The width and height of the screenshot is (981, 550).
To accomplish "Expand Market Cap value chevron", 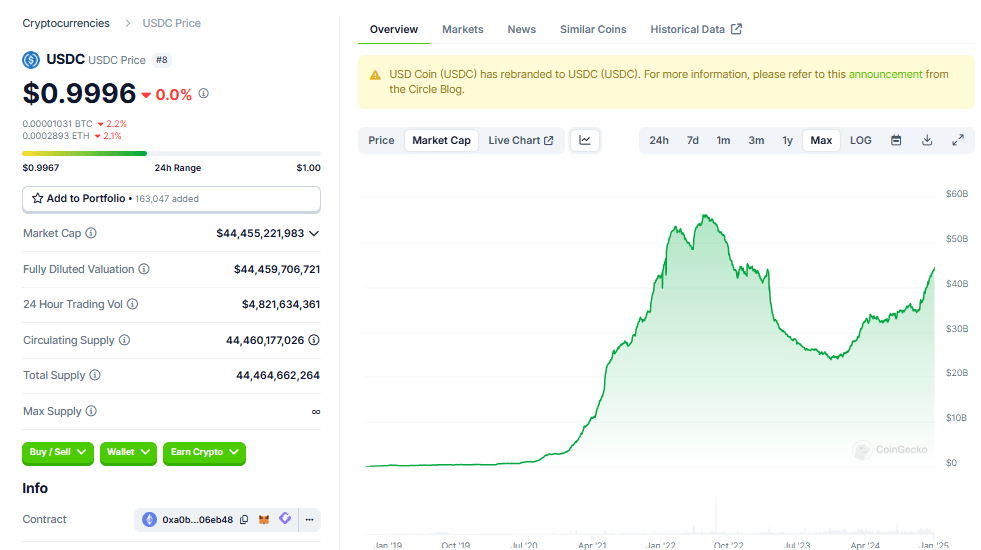I will (314, 233).
